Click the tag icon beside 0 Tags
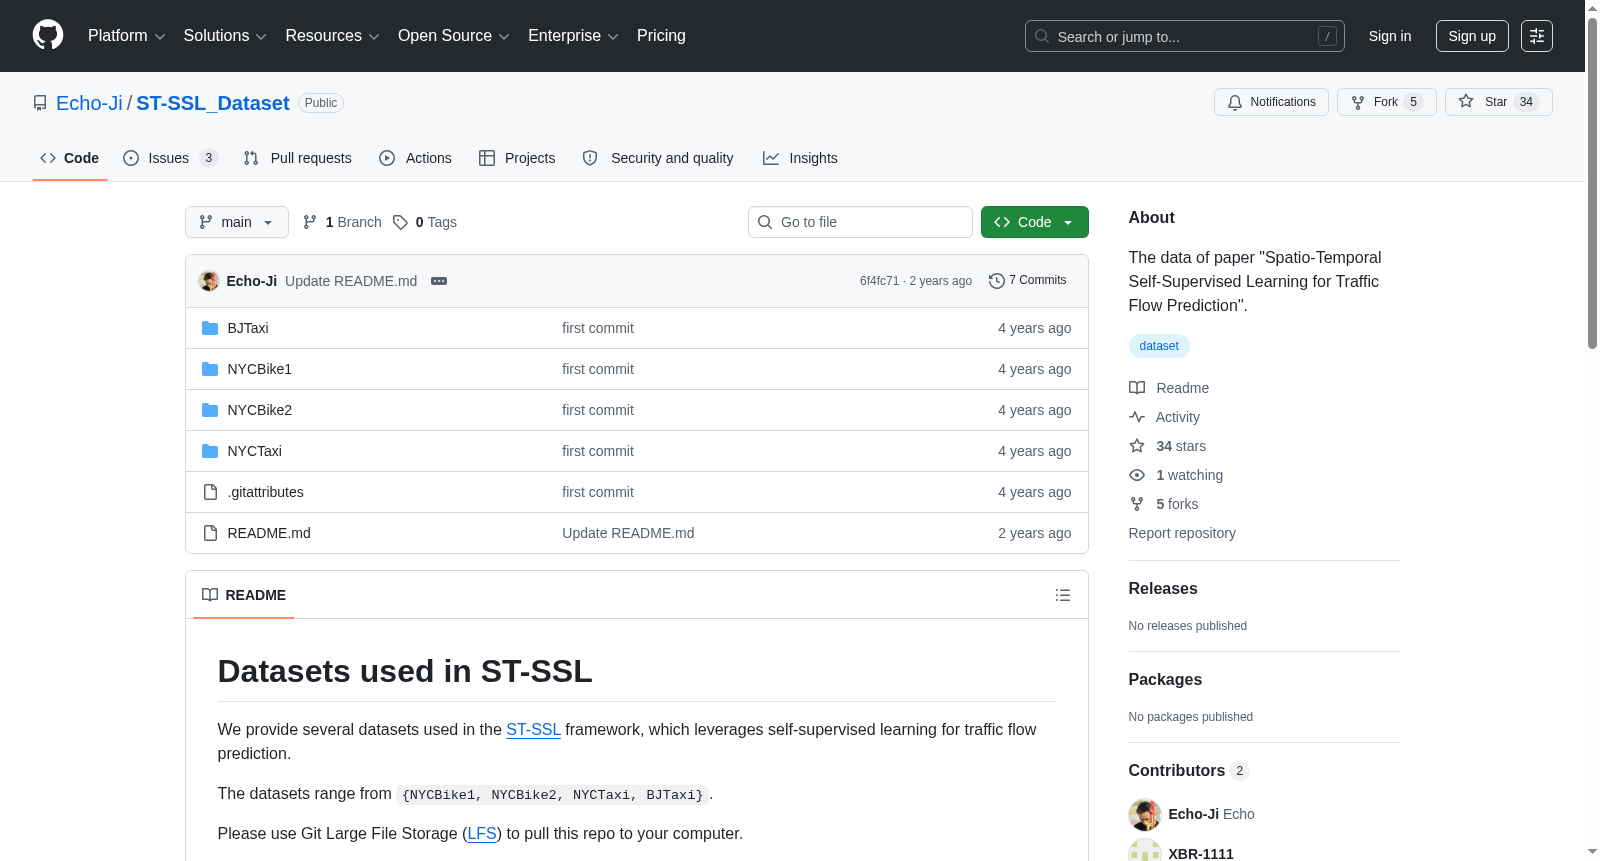This screenshot has width=1600, height=861. [400, 222]
